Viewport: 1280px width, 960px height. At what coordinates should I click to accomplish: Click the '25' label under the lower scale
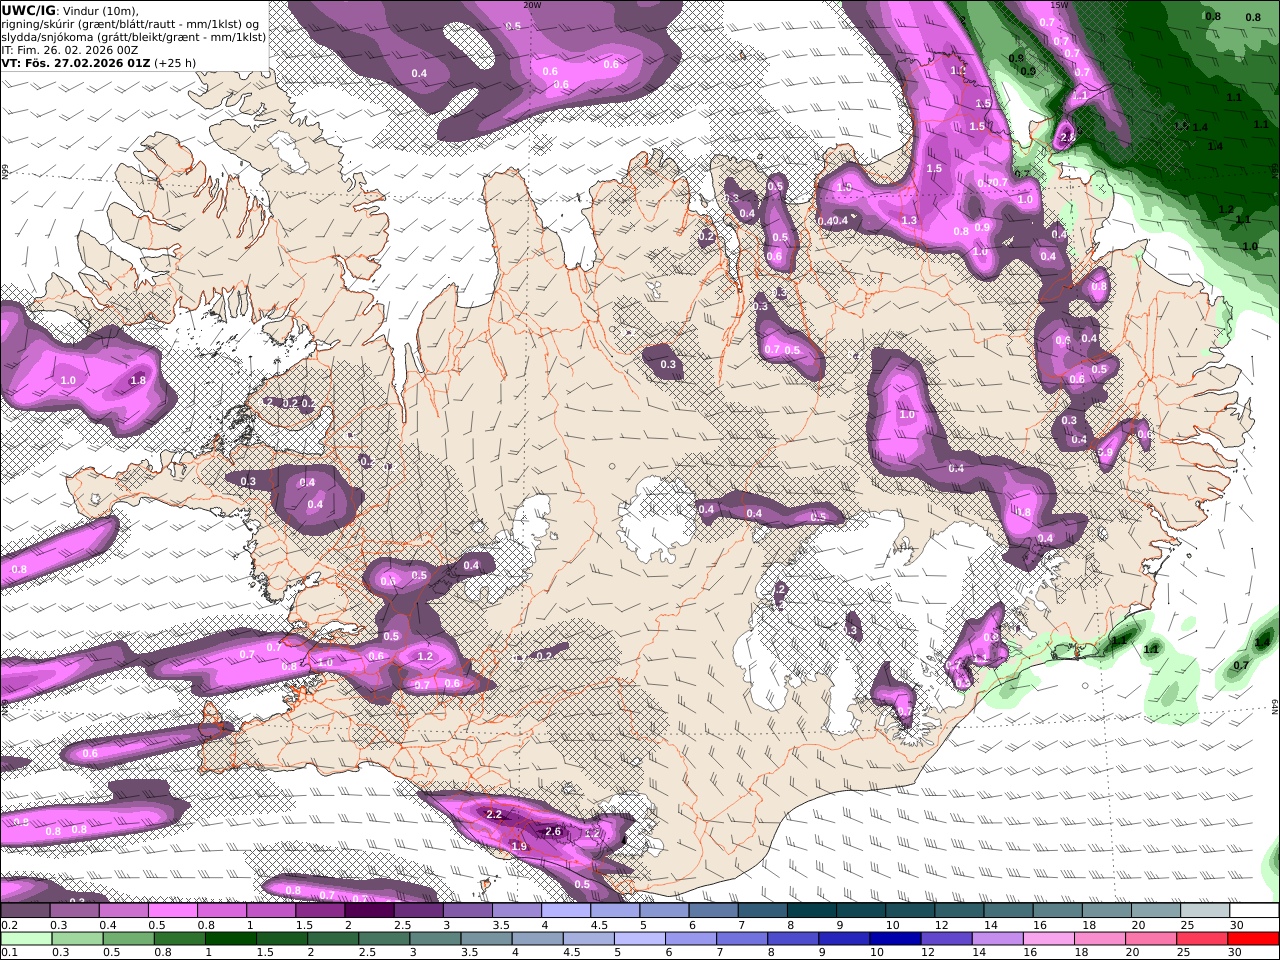tap(1184, 953)
